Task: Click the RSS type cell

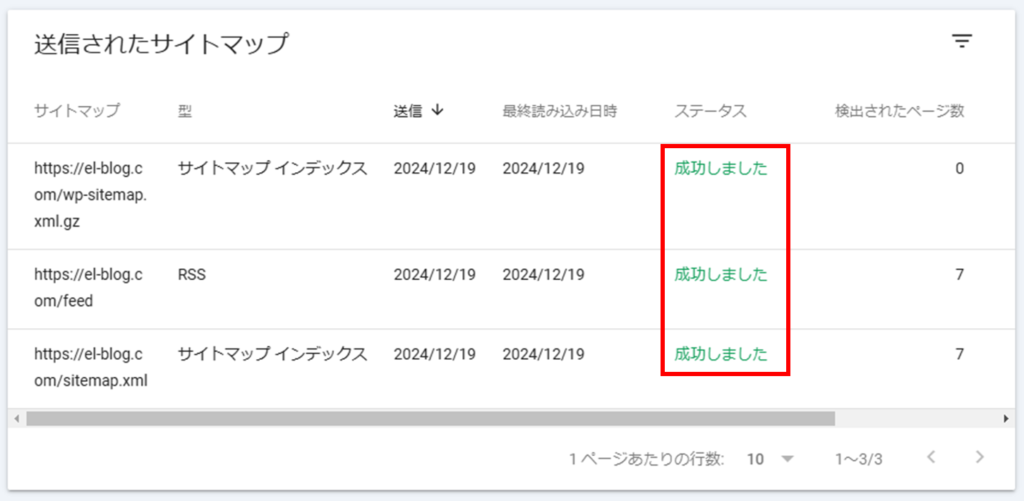Action: (191, 275)
